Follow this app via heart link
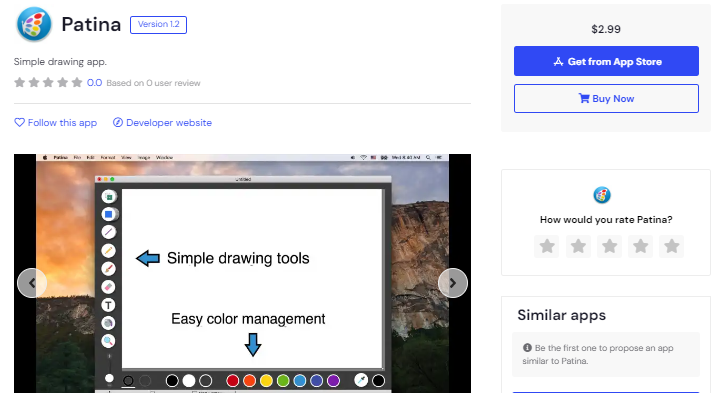The height and width of the screenshot is (393, 712). [x=55, y=123]
